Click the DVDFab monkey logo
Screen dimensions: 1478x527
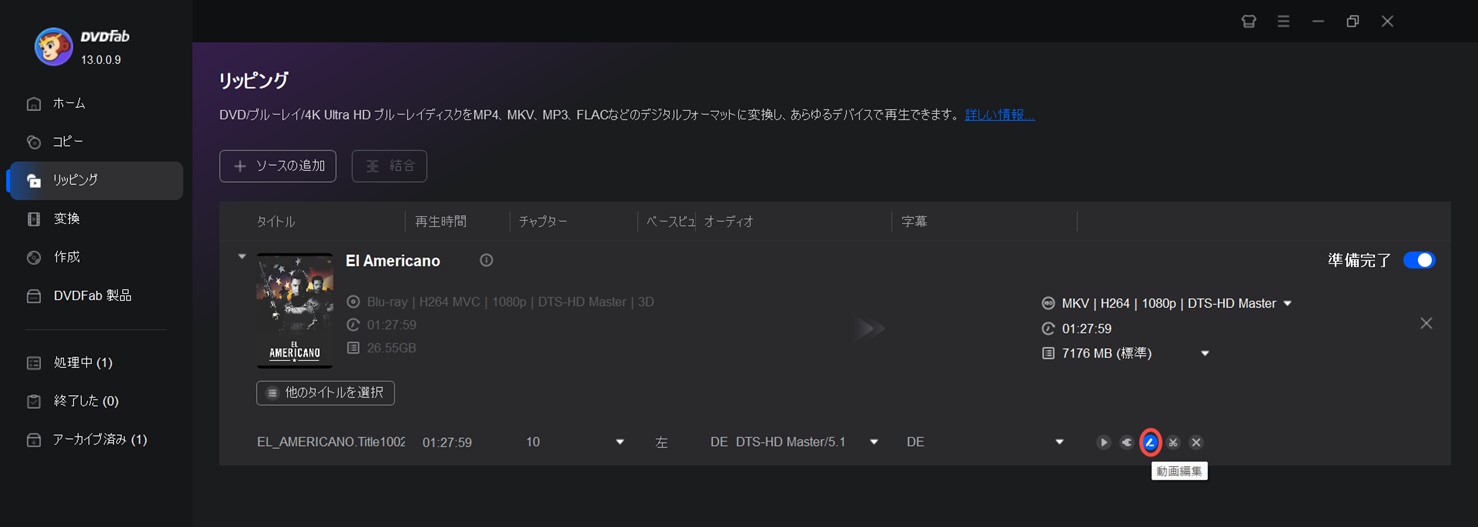pos(53,46)
